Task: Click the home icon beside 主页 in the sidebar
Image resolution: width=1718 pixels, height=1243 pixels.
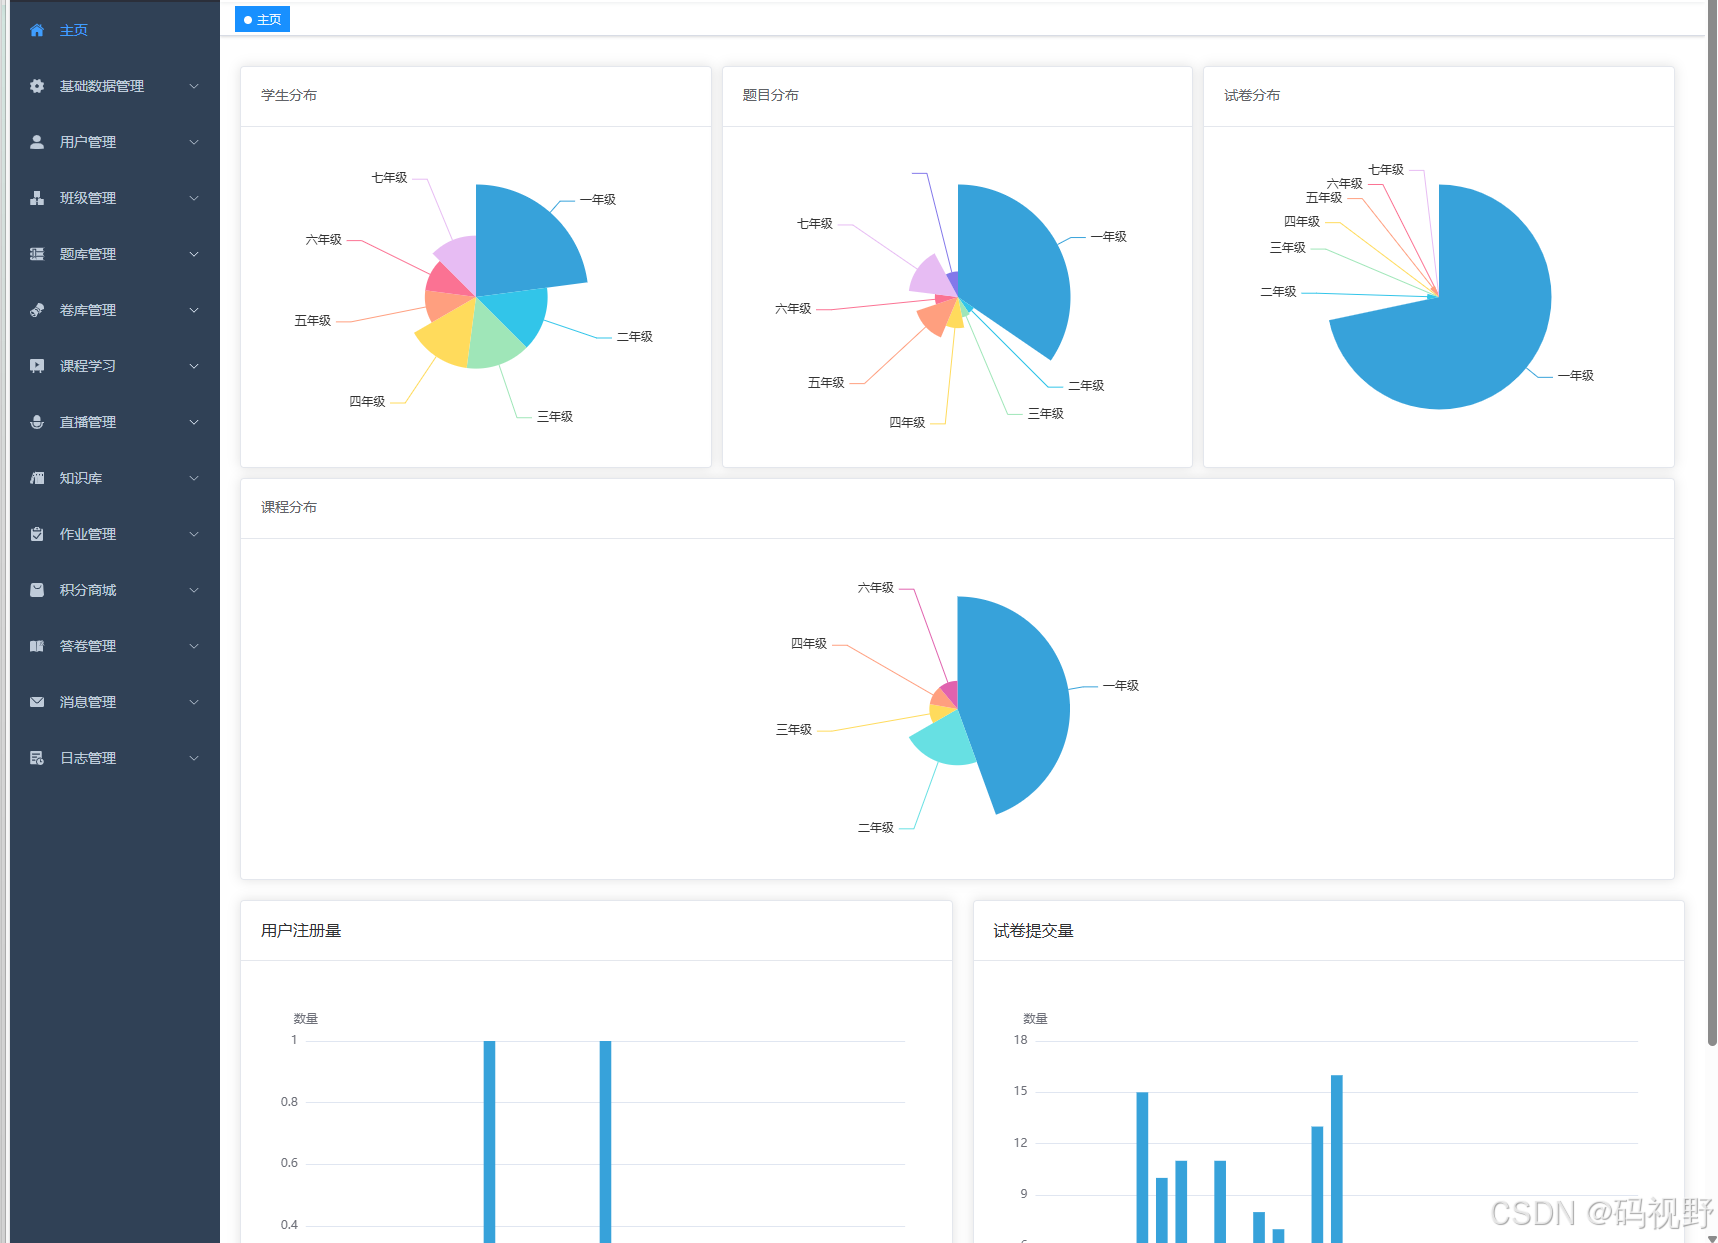Action: click(37, 30)
